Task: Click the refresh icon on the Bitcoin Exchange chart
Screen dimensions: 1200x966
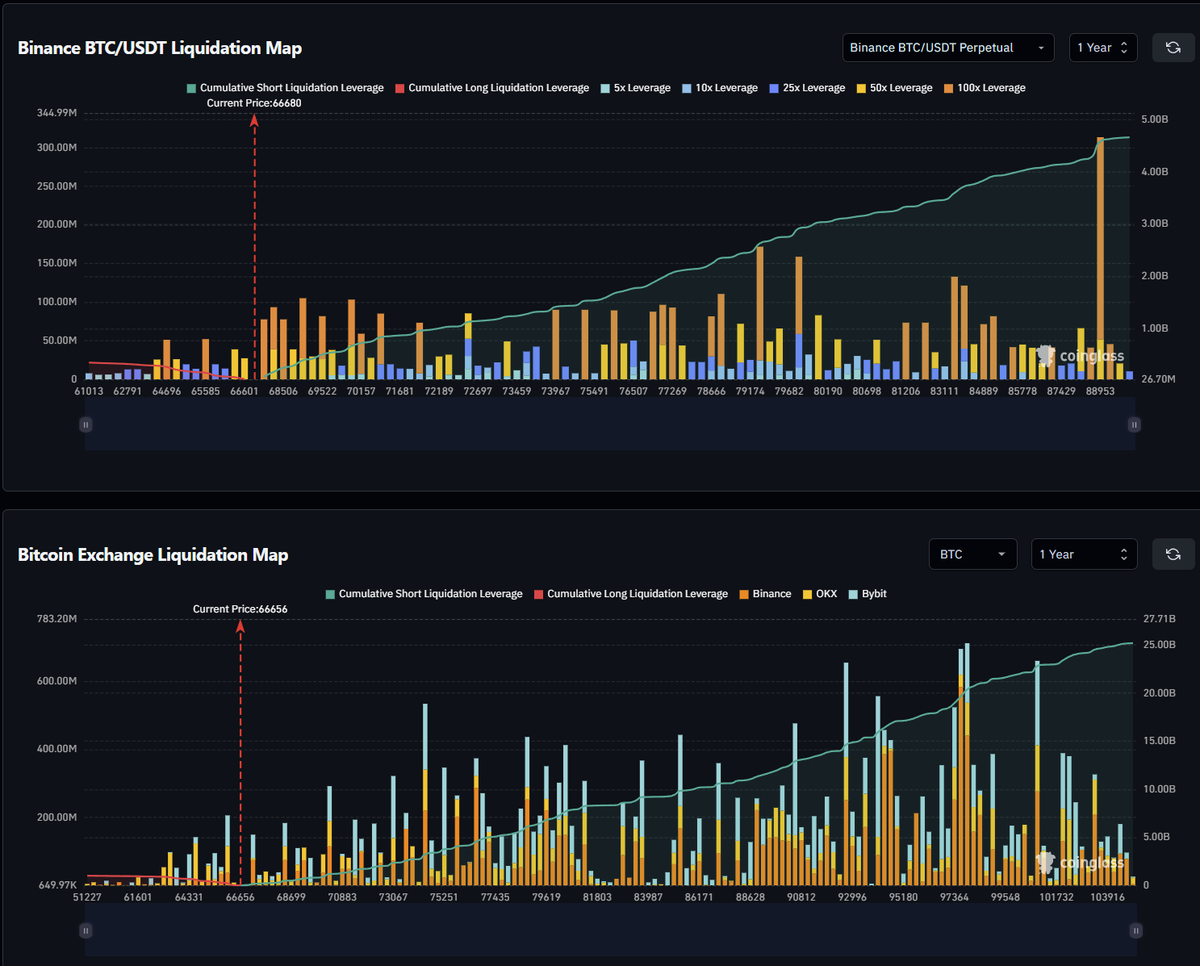Action: click(x=1172, y=553)
